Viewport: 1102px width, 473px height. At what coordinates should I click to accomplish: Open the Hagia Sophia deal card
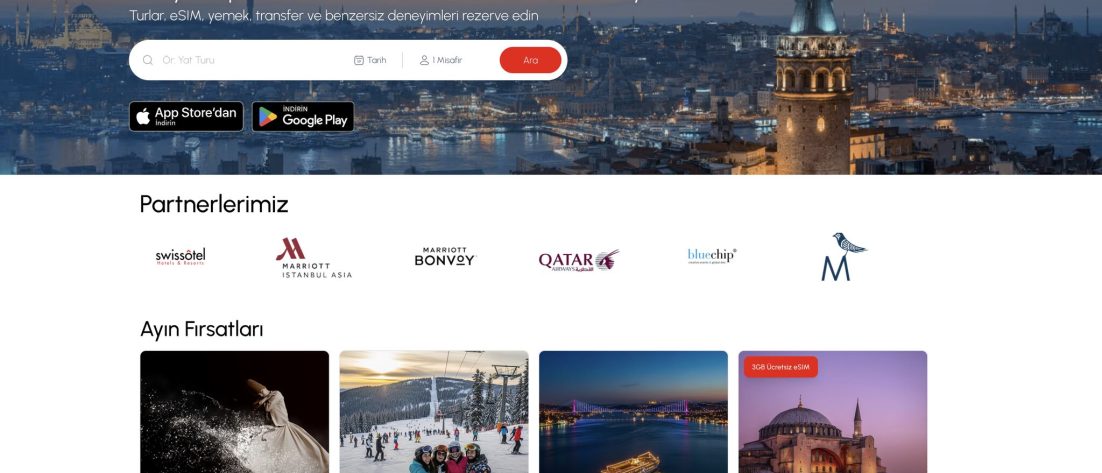click(833, 412)
